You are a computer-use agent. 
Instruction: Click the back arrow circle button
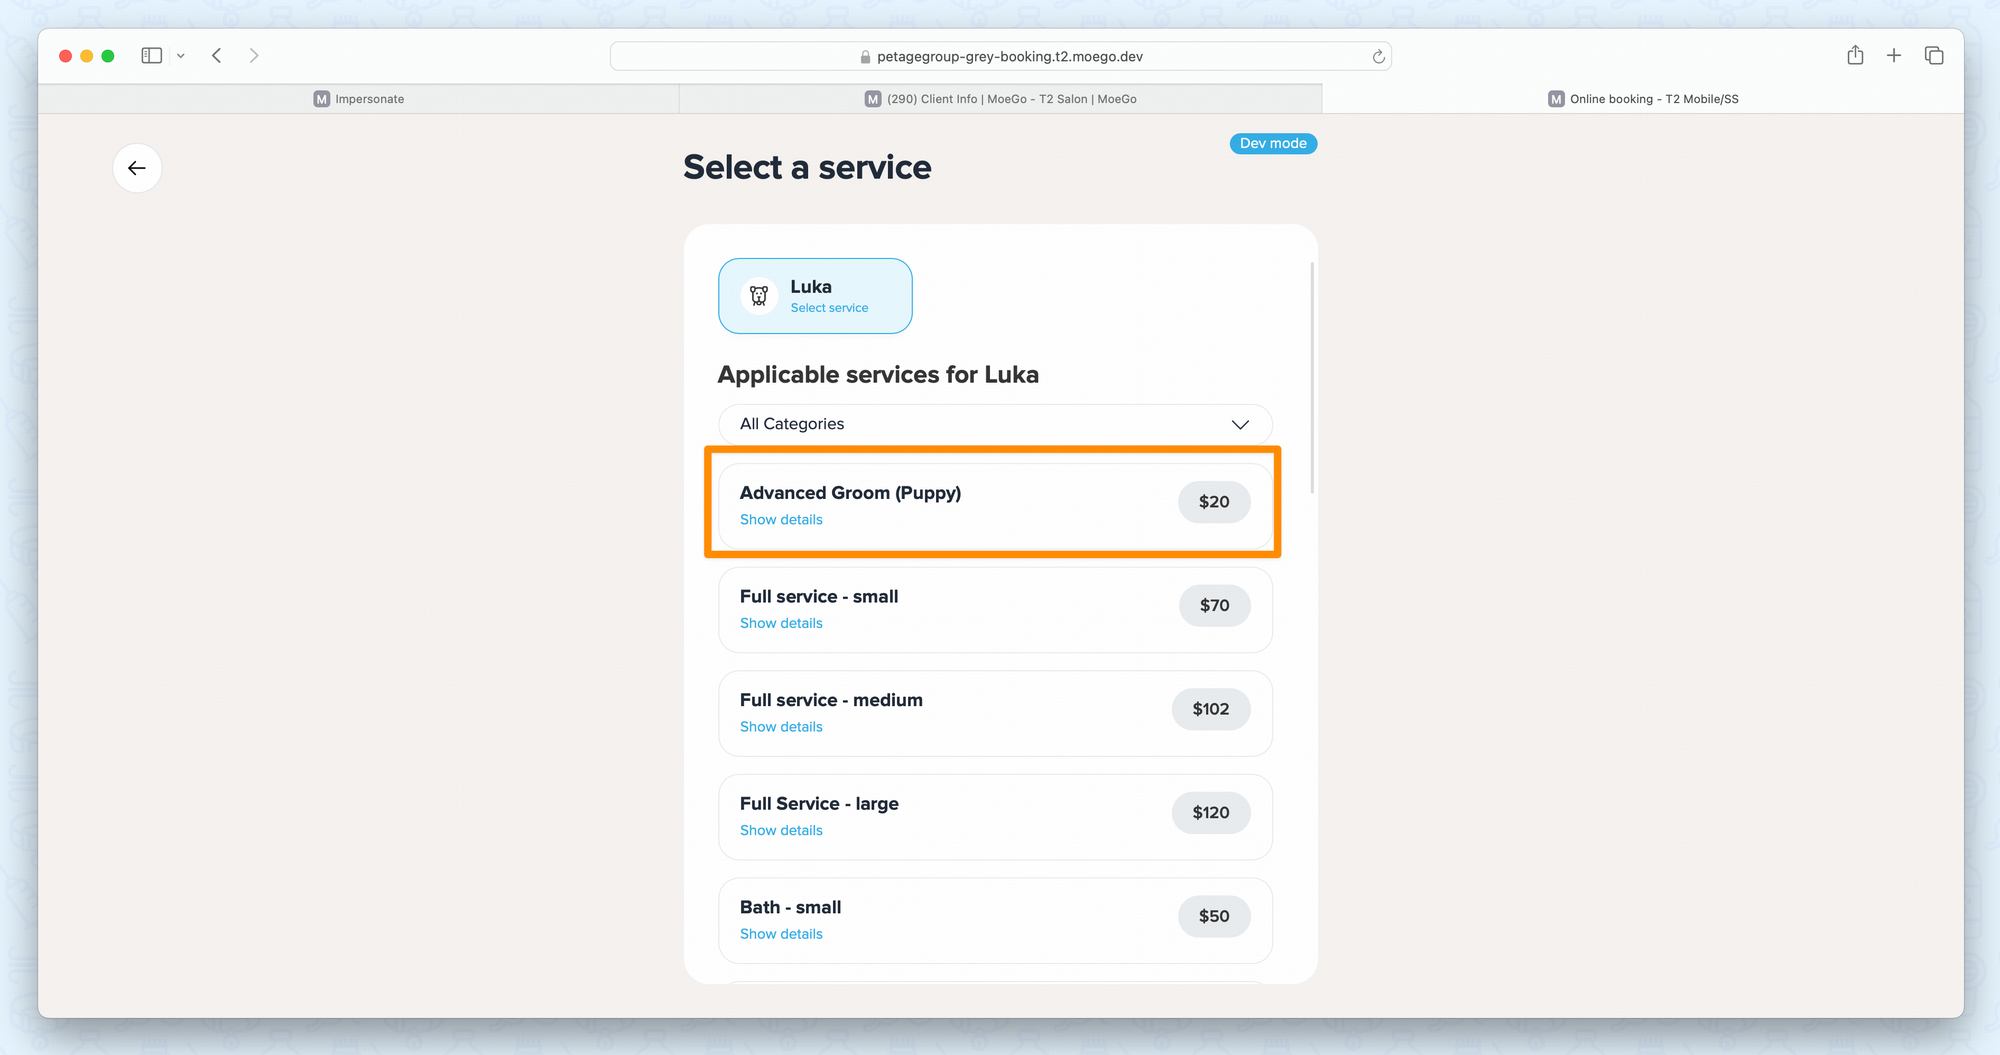pos(137,168)
